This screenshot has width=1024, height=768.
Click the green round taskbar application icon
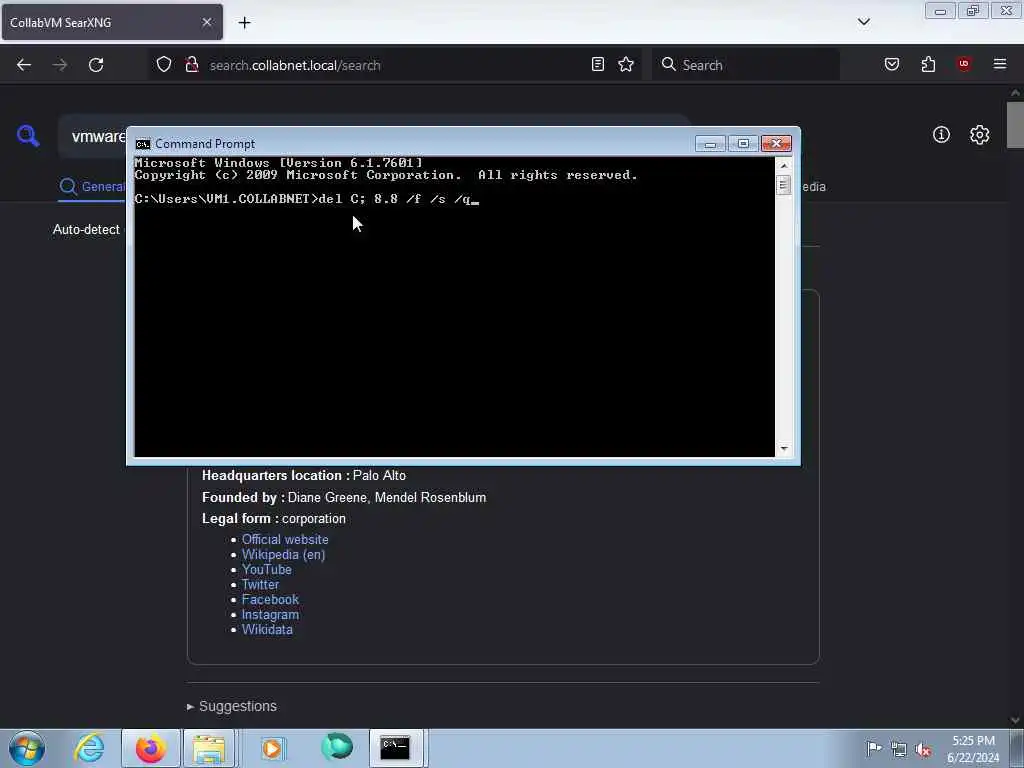(337, 747)
